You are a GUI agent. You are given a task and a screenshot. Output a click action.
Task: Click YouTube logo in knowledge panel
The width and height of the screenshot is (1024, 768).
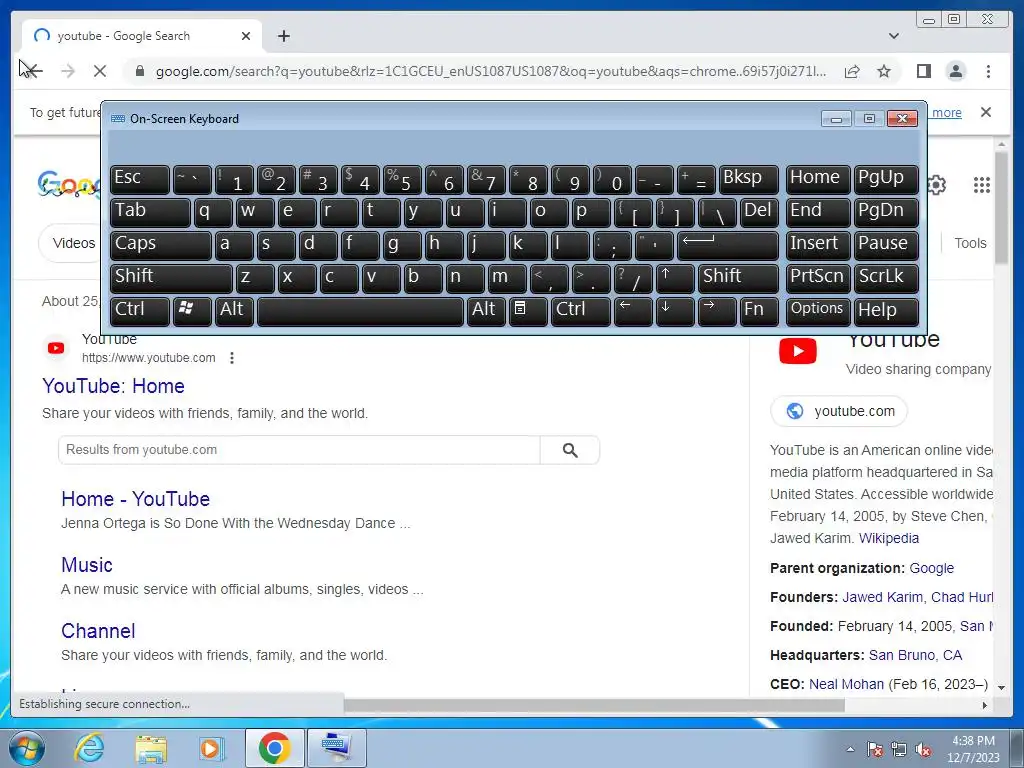tap(797, 351)
